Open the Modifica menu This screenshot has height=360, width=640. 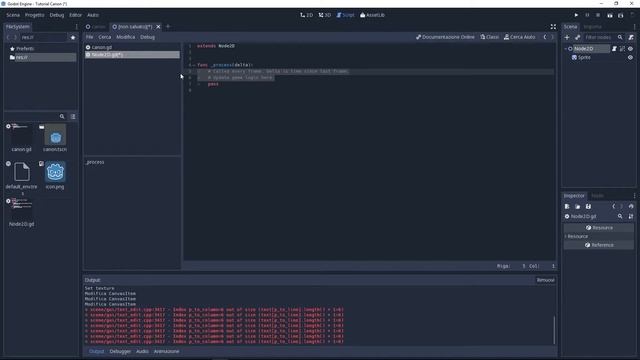[125, 37]
